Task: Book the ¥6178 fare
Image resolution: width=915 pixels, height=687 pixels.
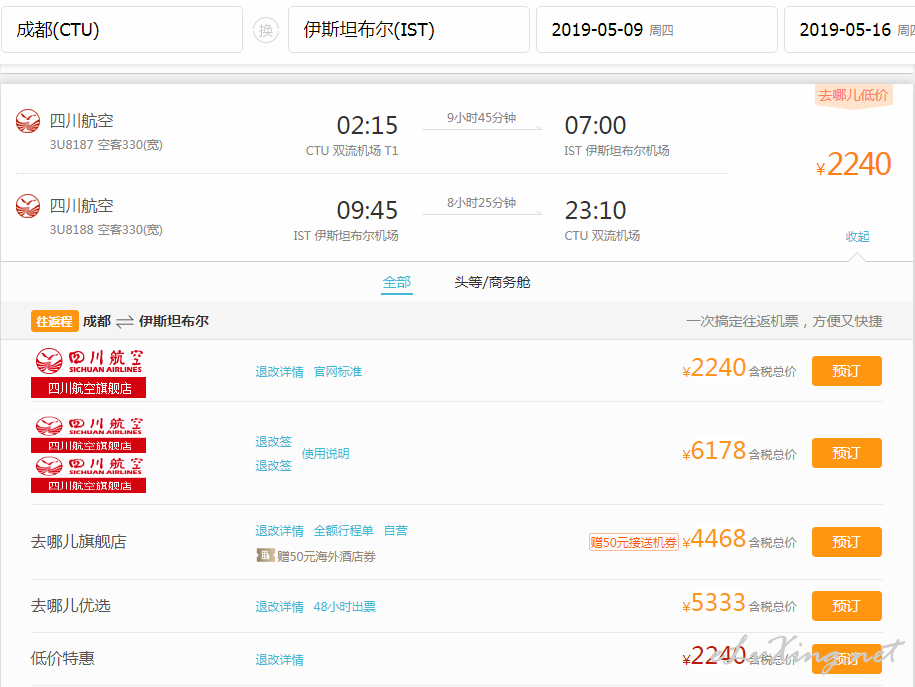Action: pyautogui.click(x=847, y=453)
